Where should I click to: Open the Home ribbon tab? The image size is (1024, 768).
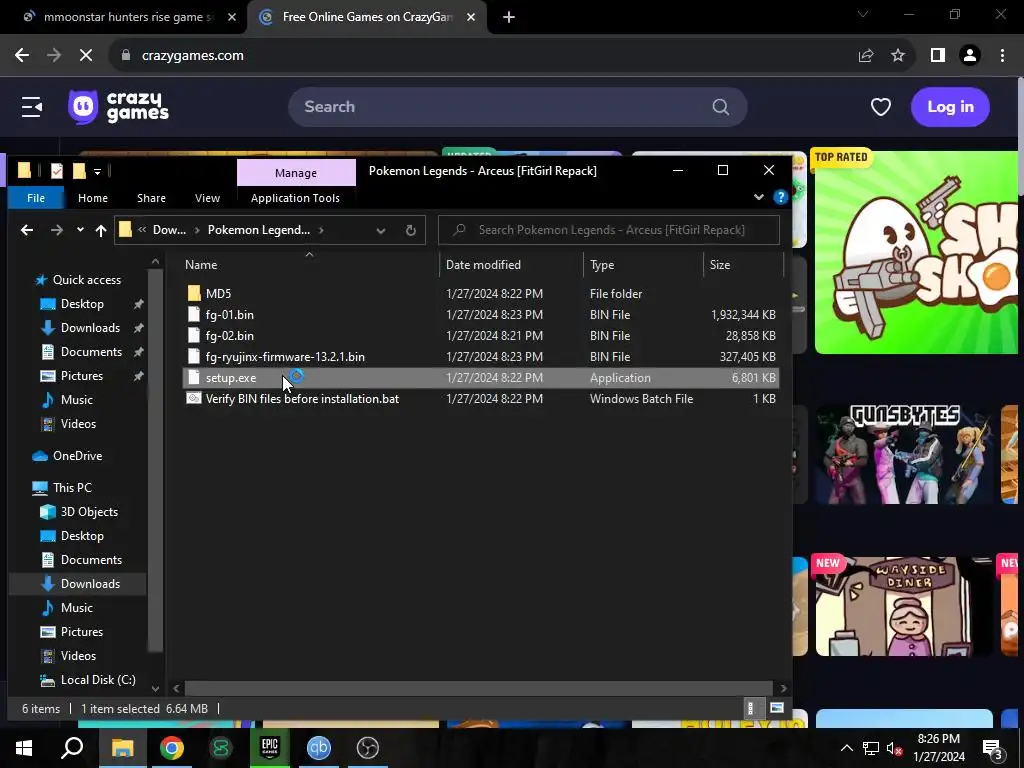(x=93, y=198)
